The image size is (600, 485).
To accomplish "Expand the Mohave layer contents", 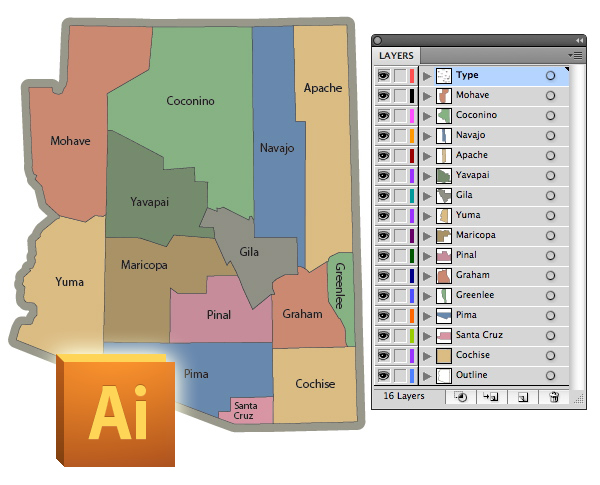I will point(427,96).
